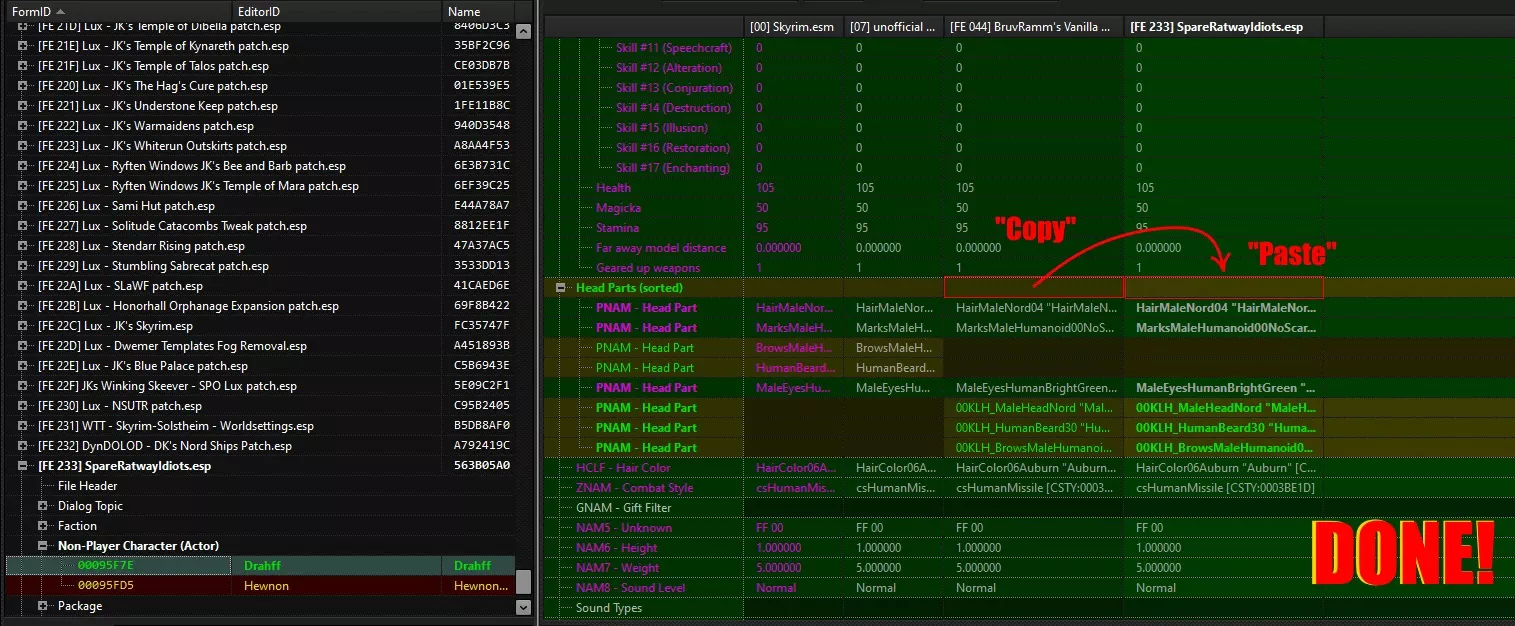Expand the Faction group
1515x626 pixels.
click(43, 526)
